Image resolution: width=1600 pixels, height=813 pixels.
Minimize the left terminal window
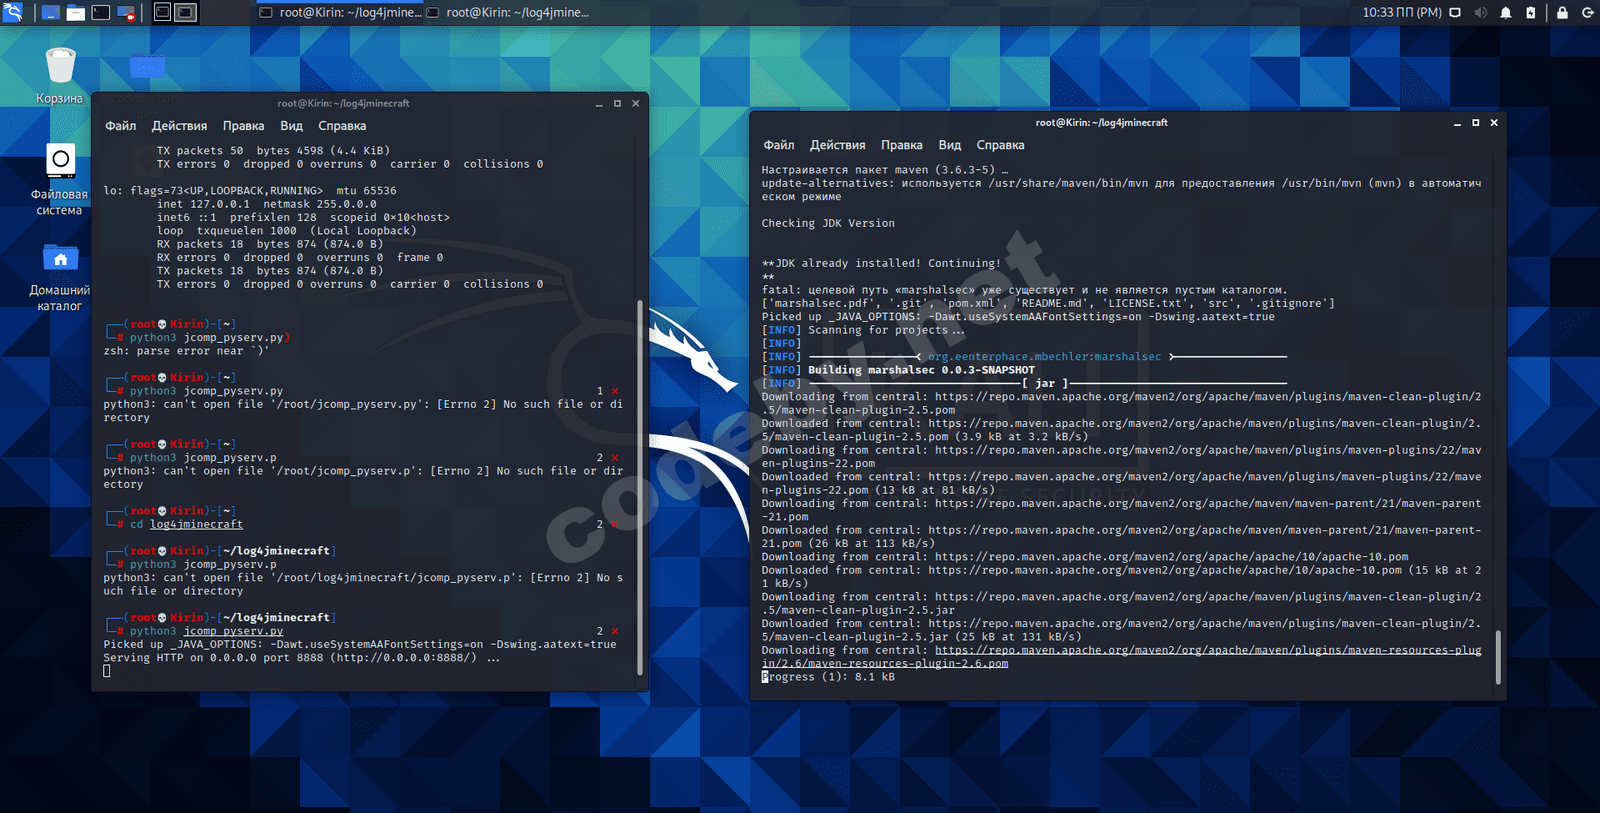point(599,103)
